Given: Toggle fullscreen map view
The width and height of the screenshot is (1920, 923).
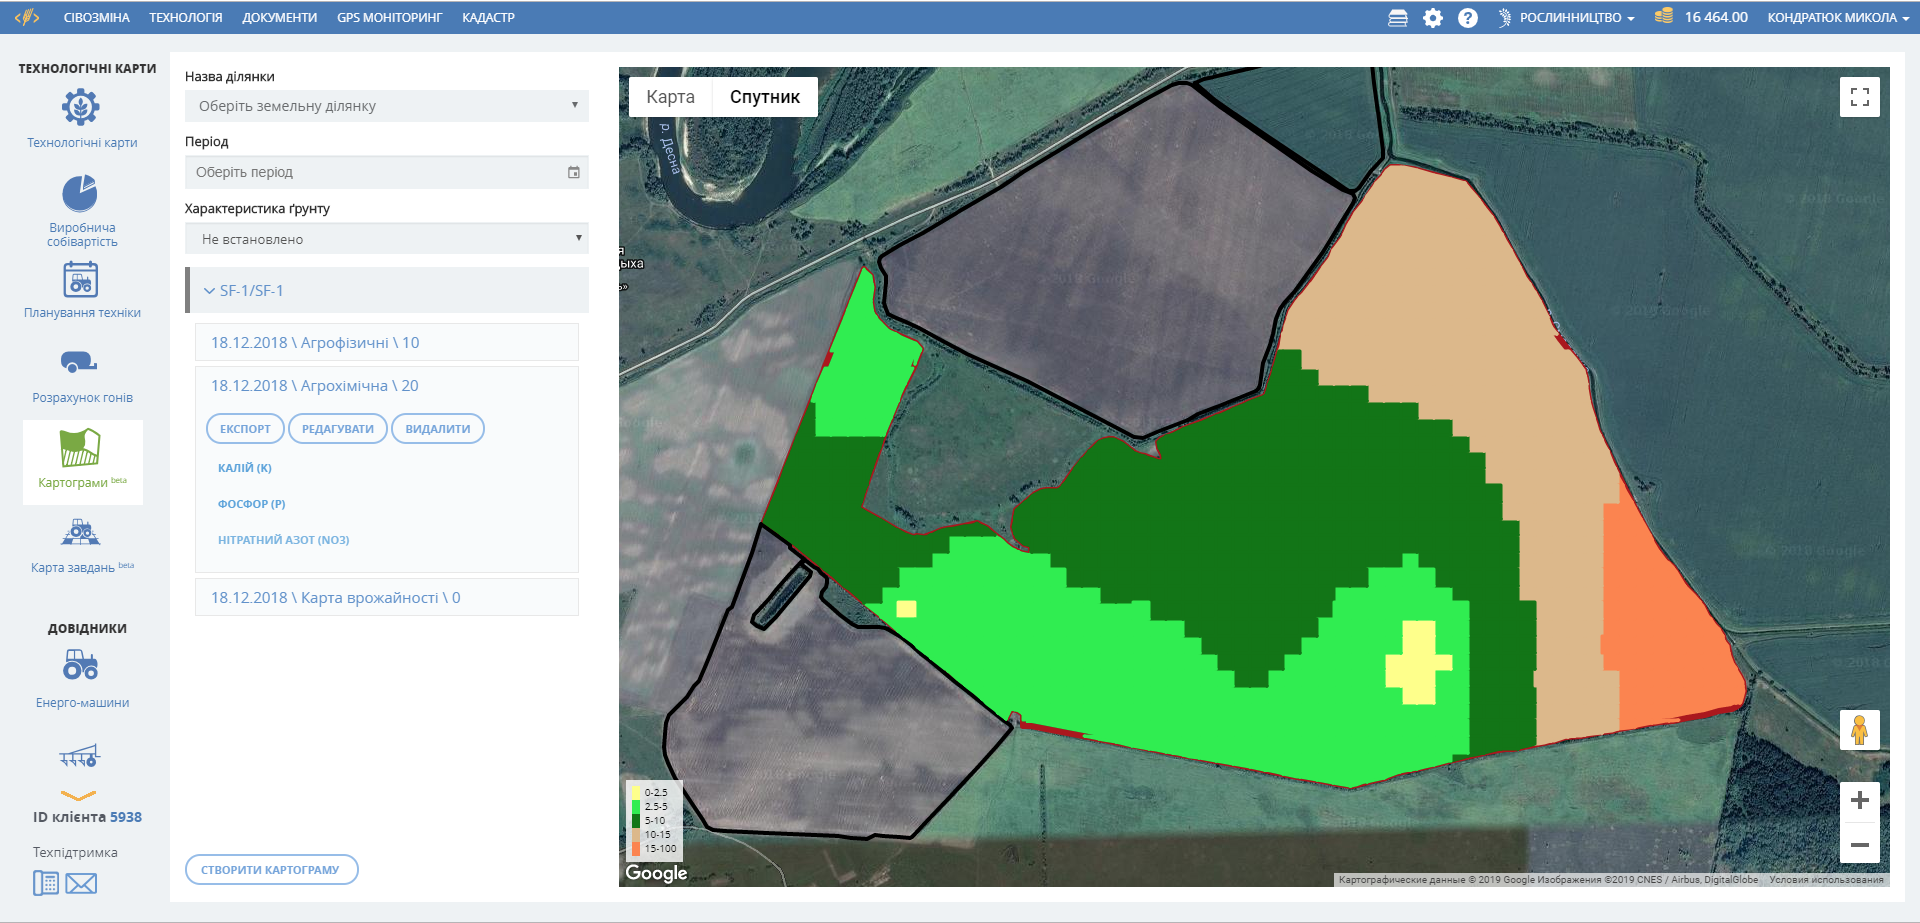Looking at the screenshot, I should click(1859, 97).
